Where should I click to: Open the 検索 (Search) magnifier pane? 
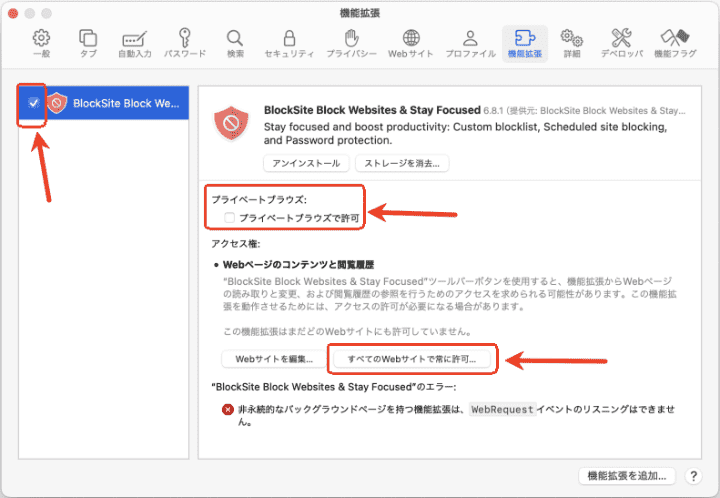tap(235, 44)
